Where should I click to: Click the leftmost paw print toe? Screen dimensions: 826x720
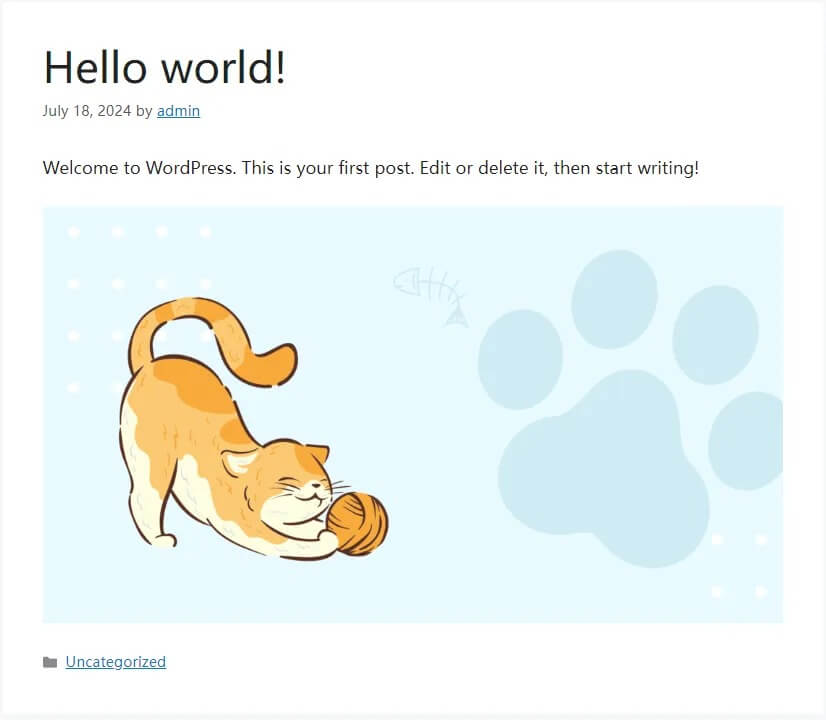[x=520, y=360]
